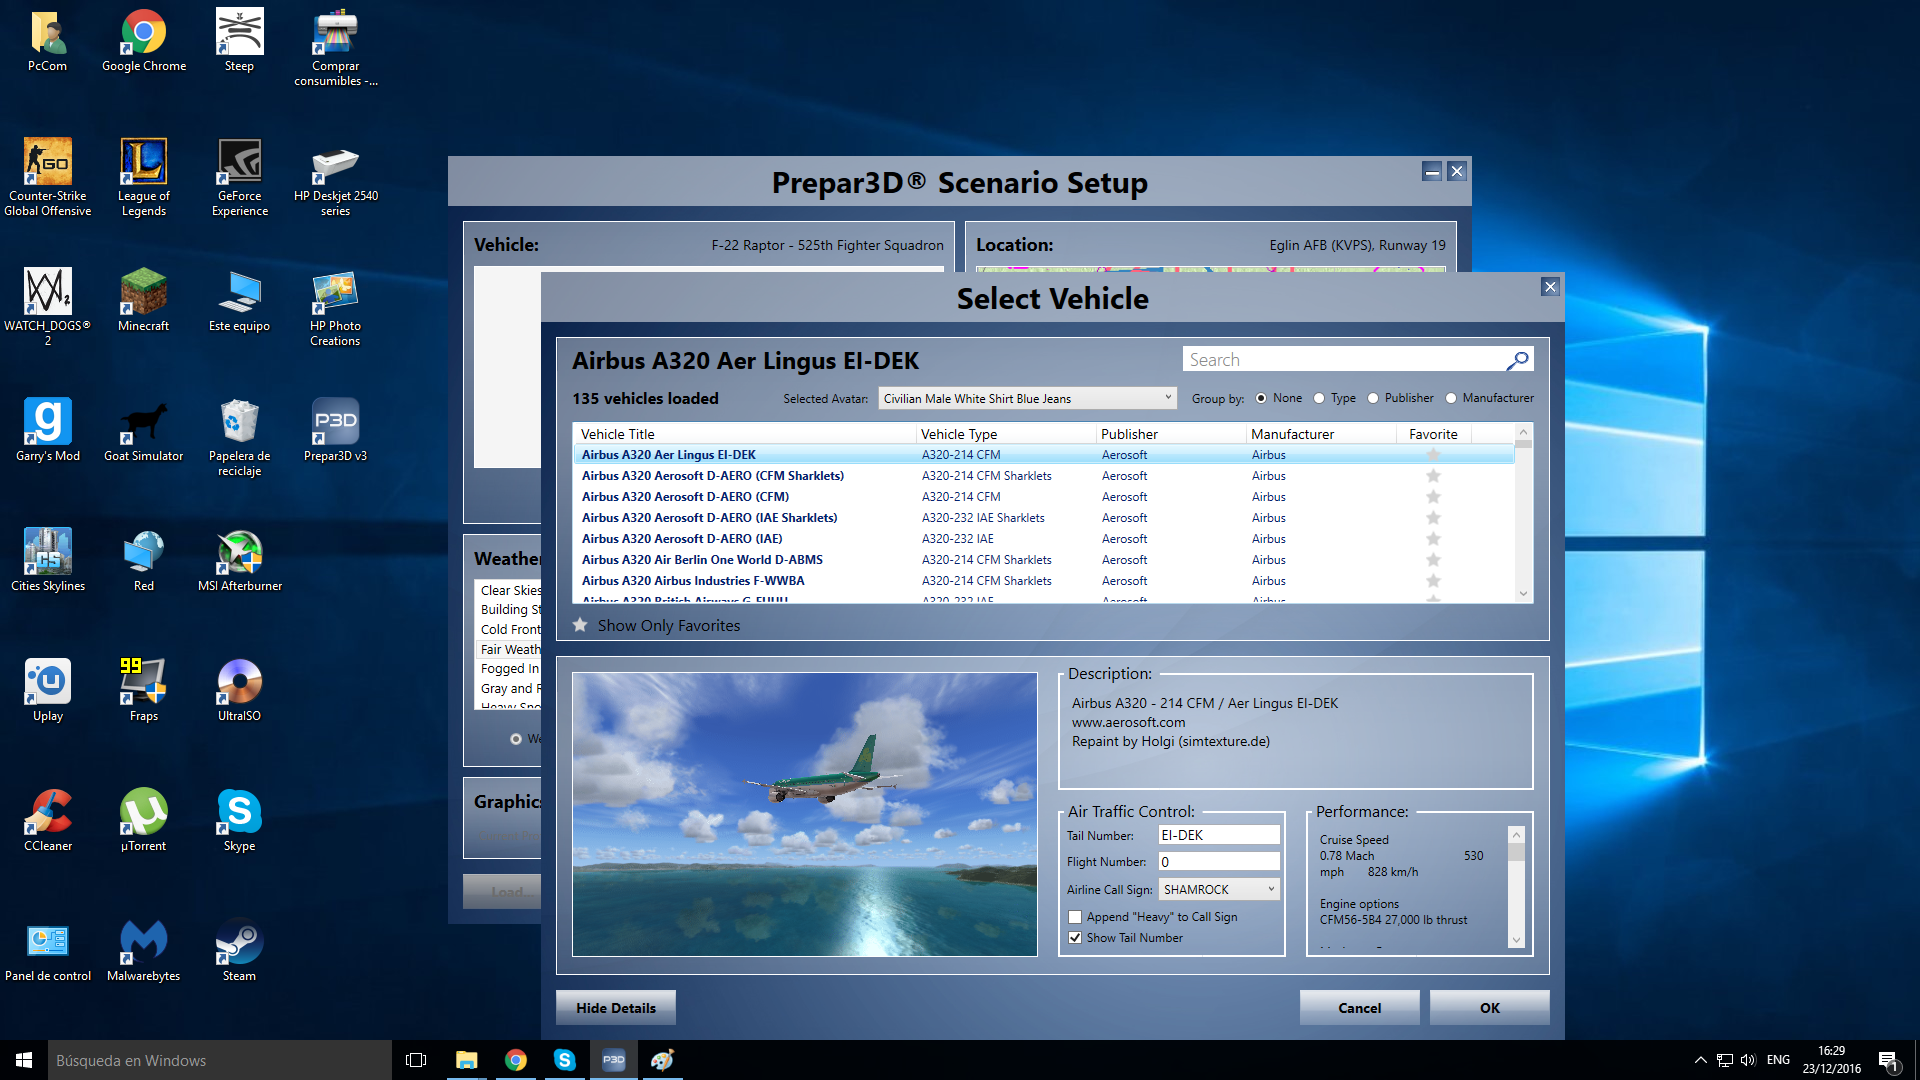
Task: Show hidden tray icons chevron
Action: (x=1700, y=1060)
